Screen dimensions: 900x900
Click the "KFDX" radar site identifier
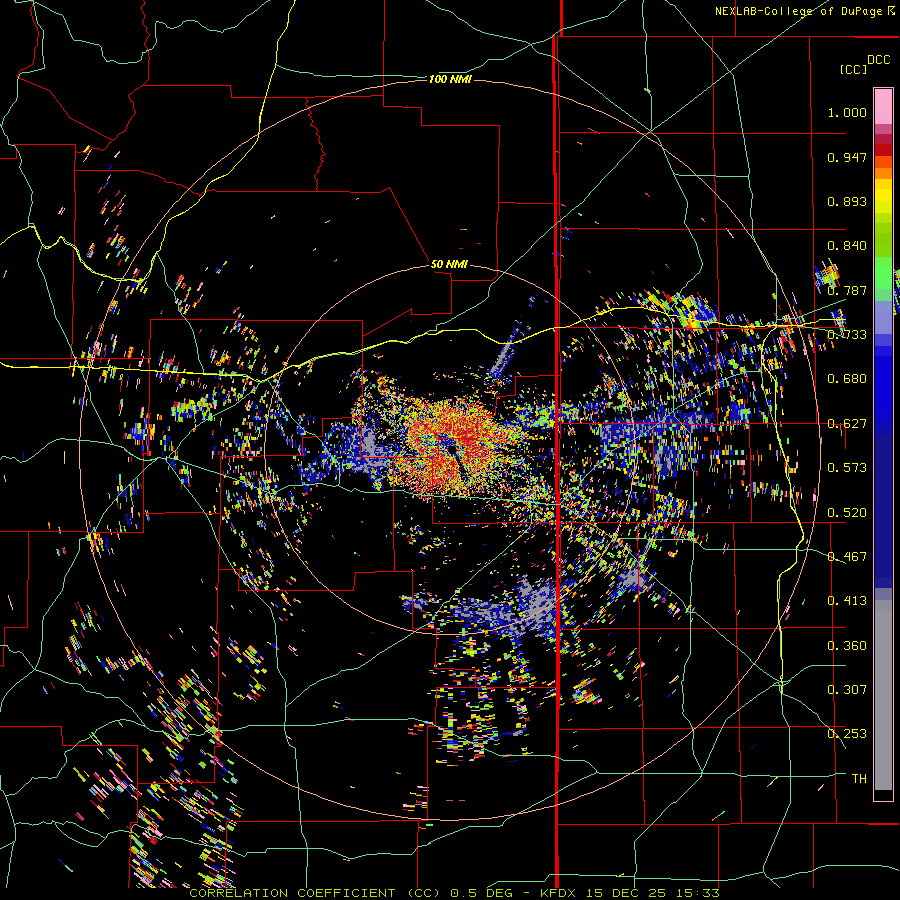click(x=558, y=893)
